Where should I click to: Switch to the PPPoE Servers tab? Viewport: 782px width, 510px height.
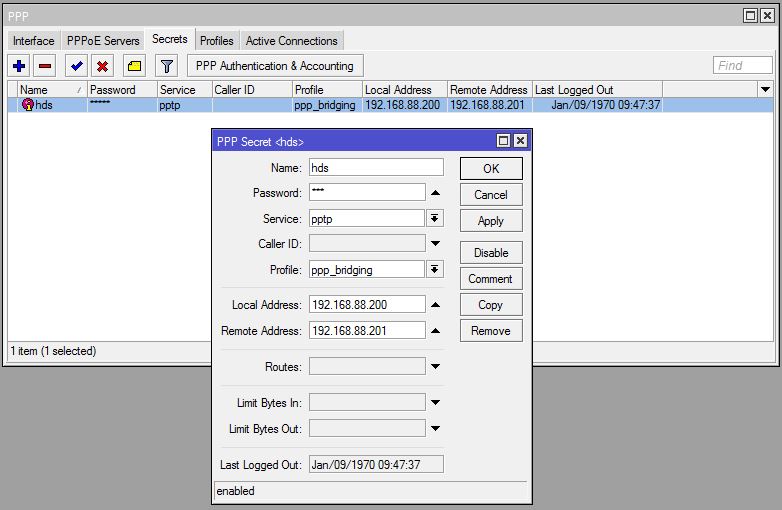[103, 41]
